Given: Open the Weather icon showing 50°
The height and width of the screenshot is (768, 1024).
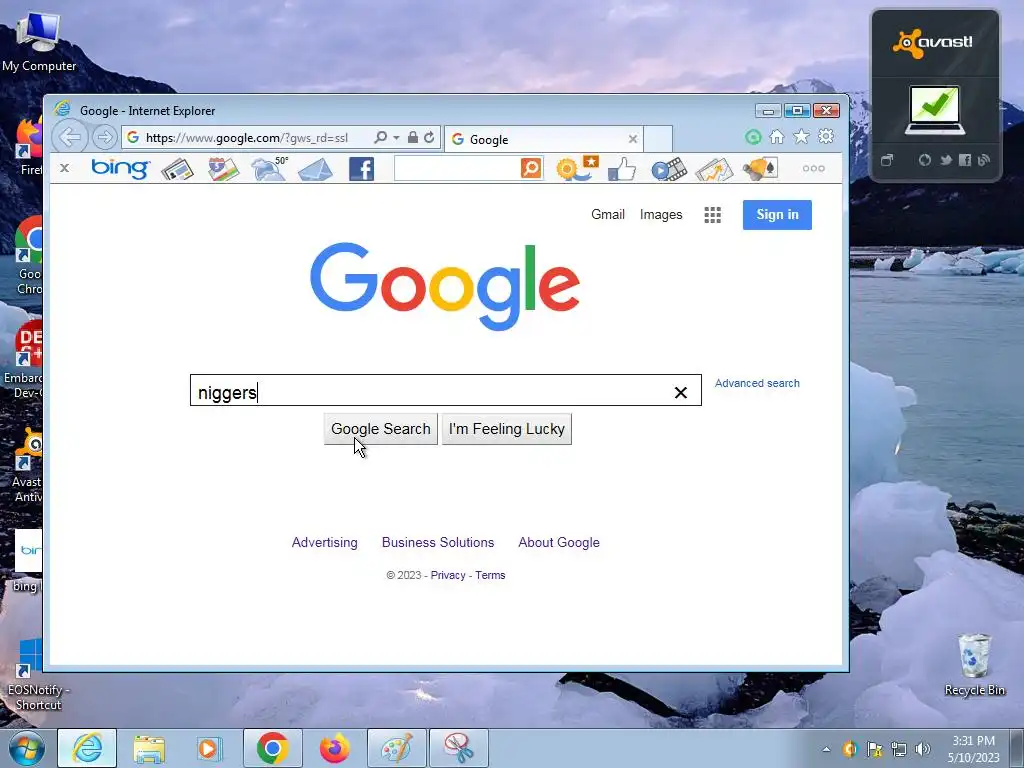Looking at the screenshot, I should coord(269,168).
